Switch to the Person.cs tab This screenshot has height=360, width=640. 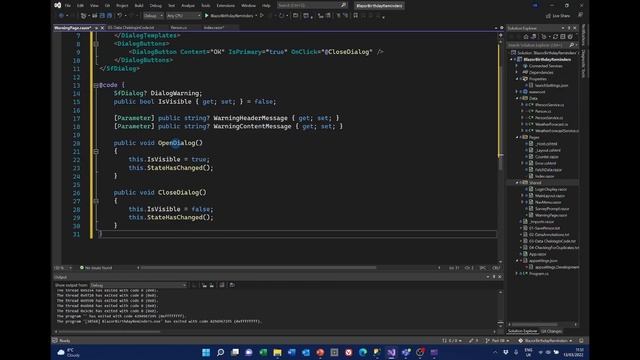coord(179,28)
